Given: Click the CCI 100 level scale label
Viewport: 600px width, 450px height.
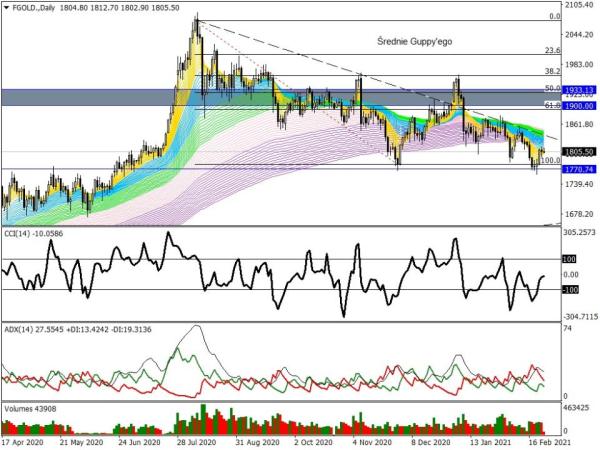Looking at the screenshot, I should (x=568, y=259).
